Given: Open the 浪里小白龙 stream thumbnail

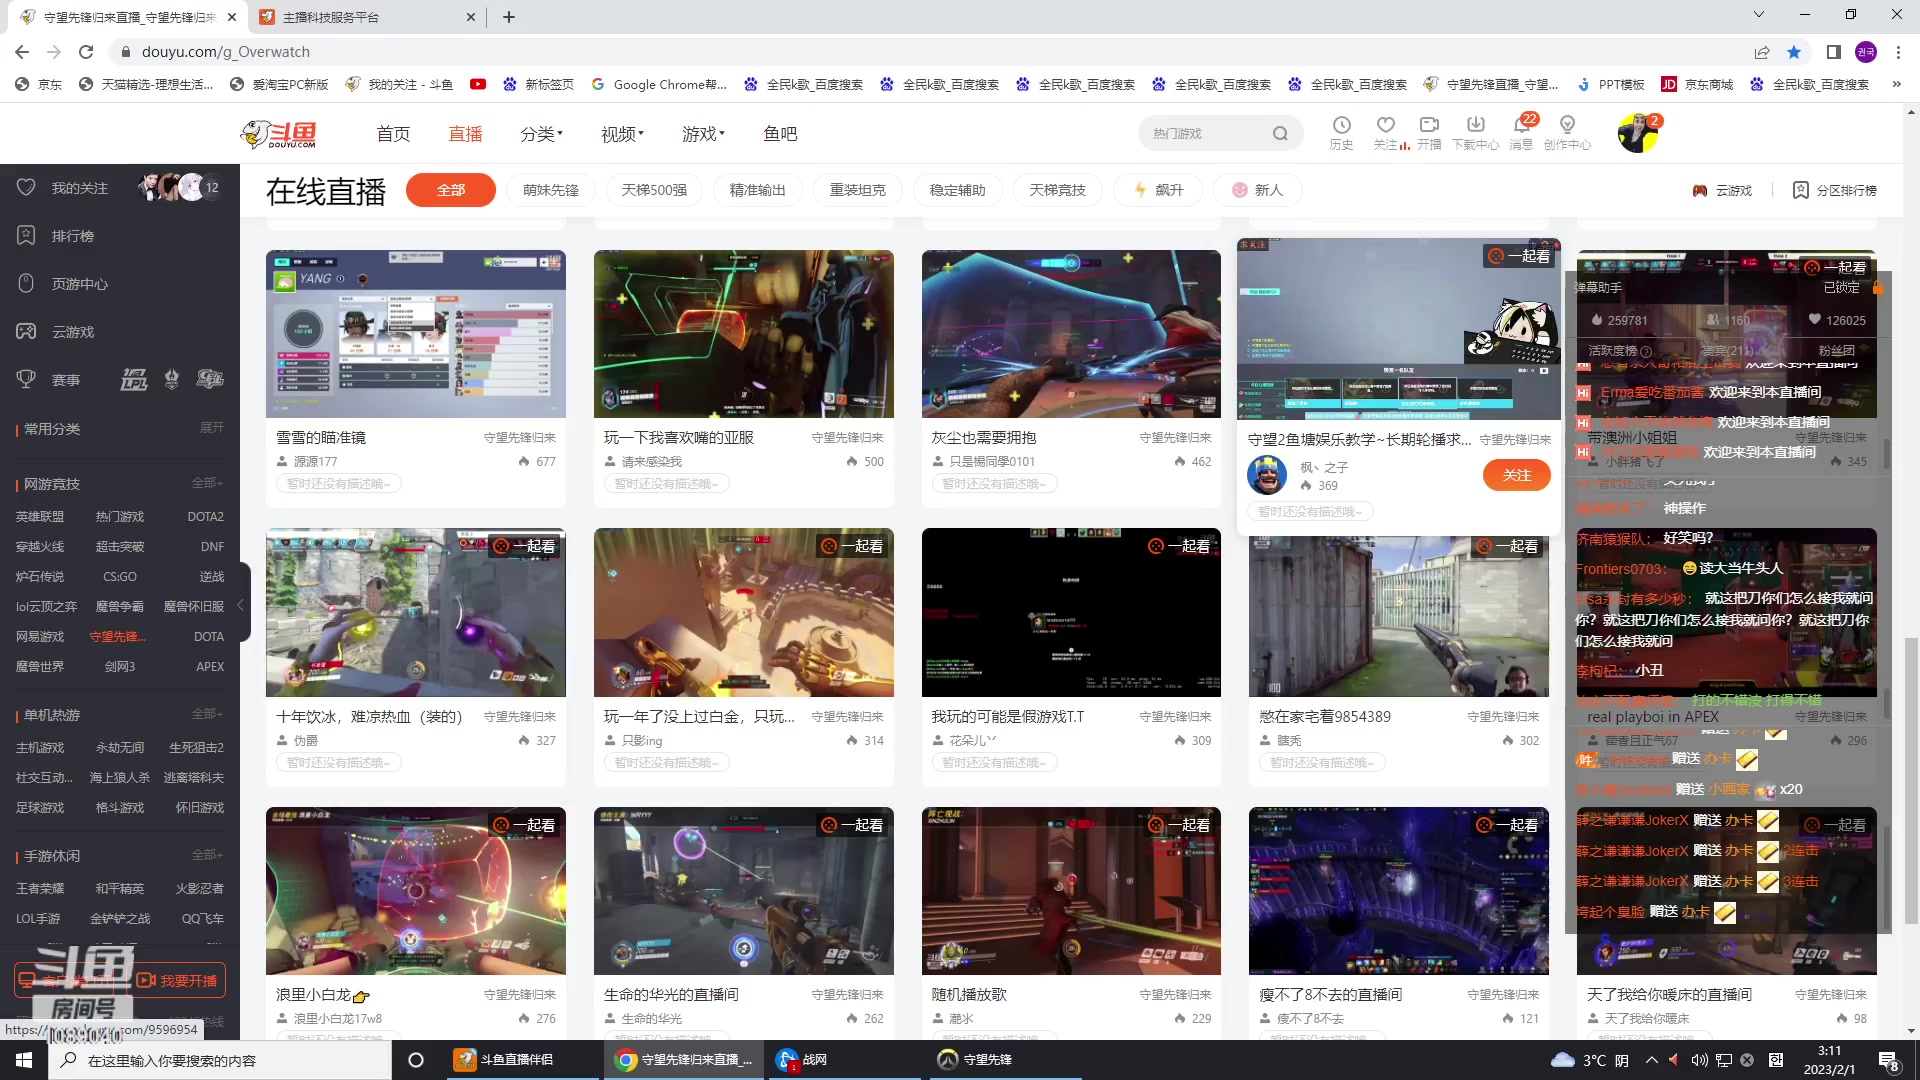Looking at the screenshot, I should point(416,891).
